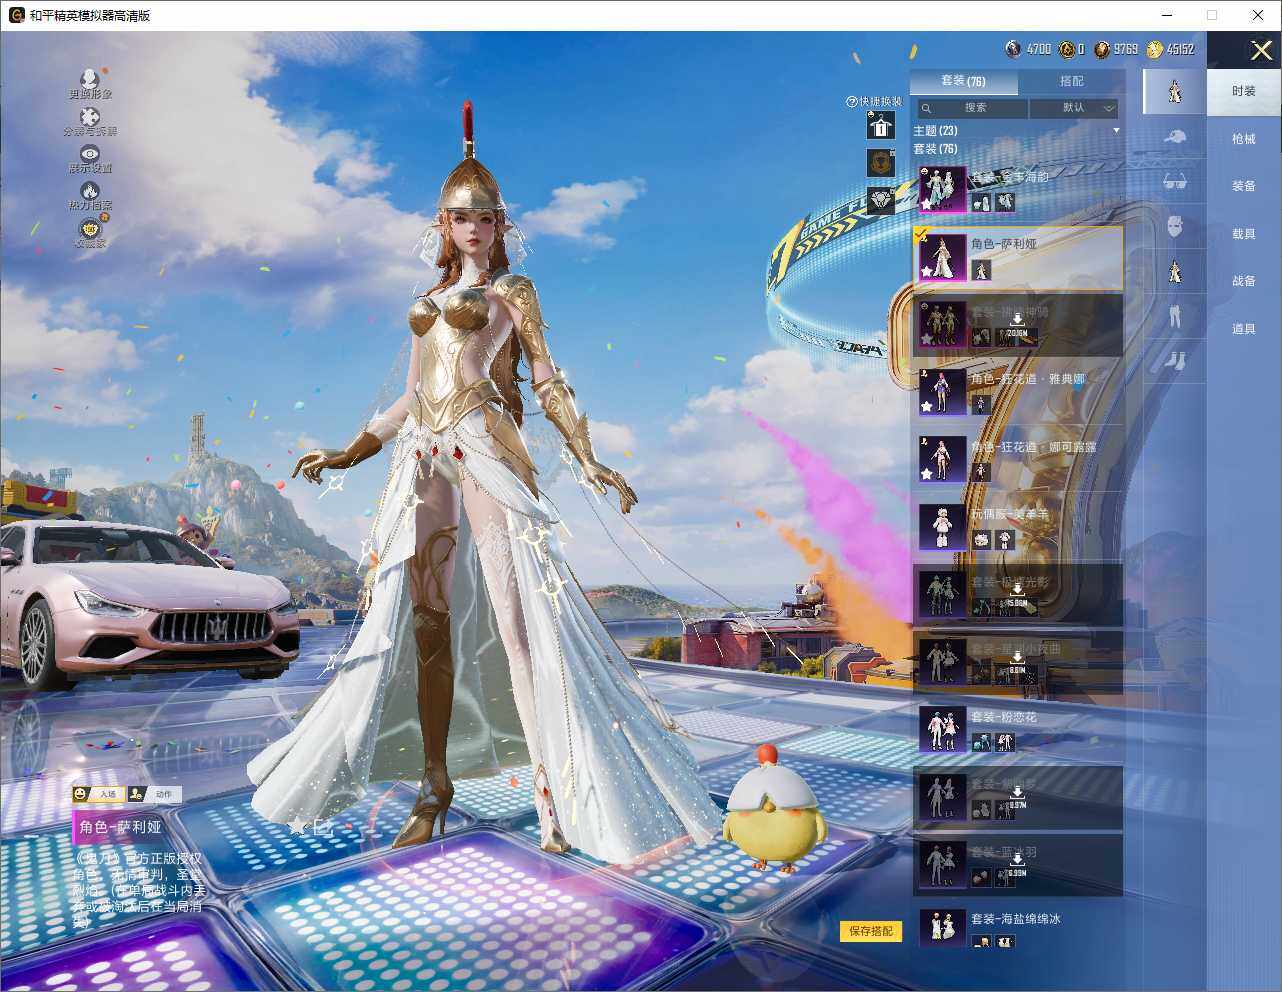This screenshot has height=992, width=1282.
Task: Close the wardrobe with the yellow X
Action: (1261, 50)
